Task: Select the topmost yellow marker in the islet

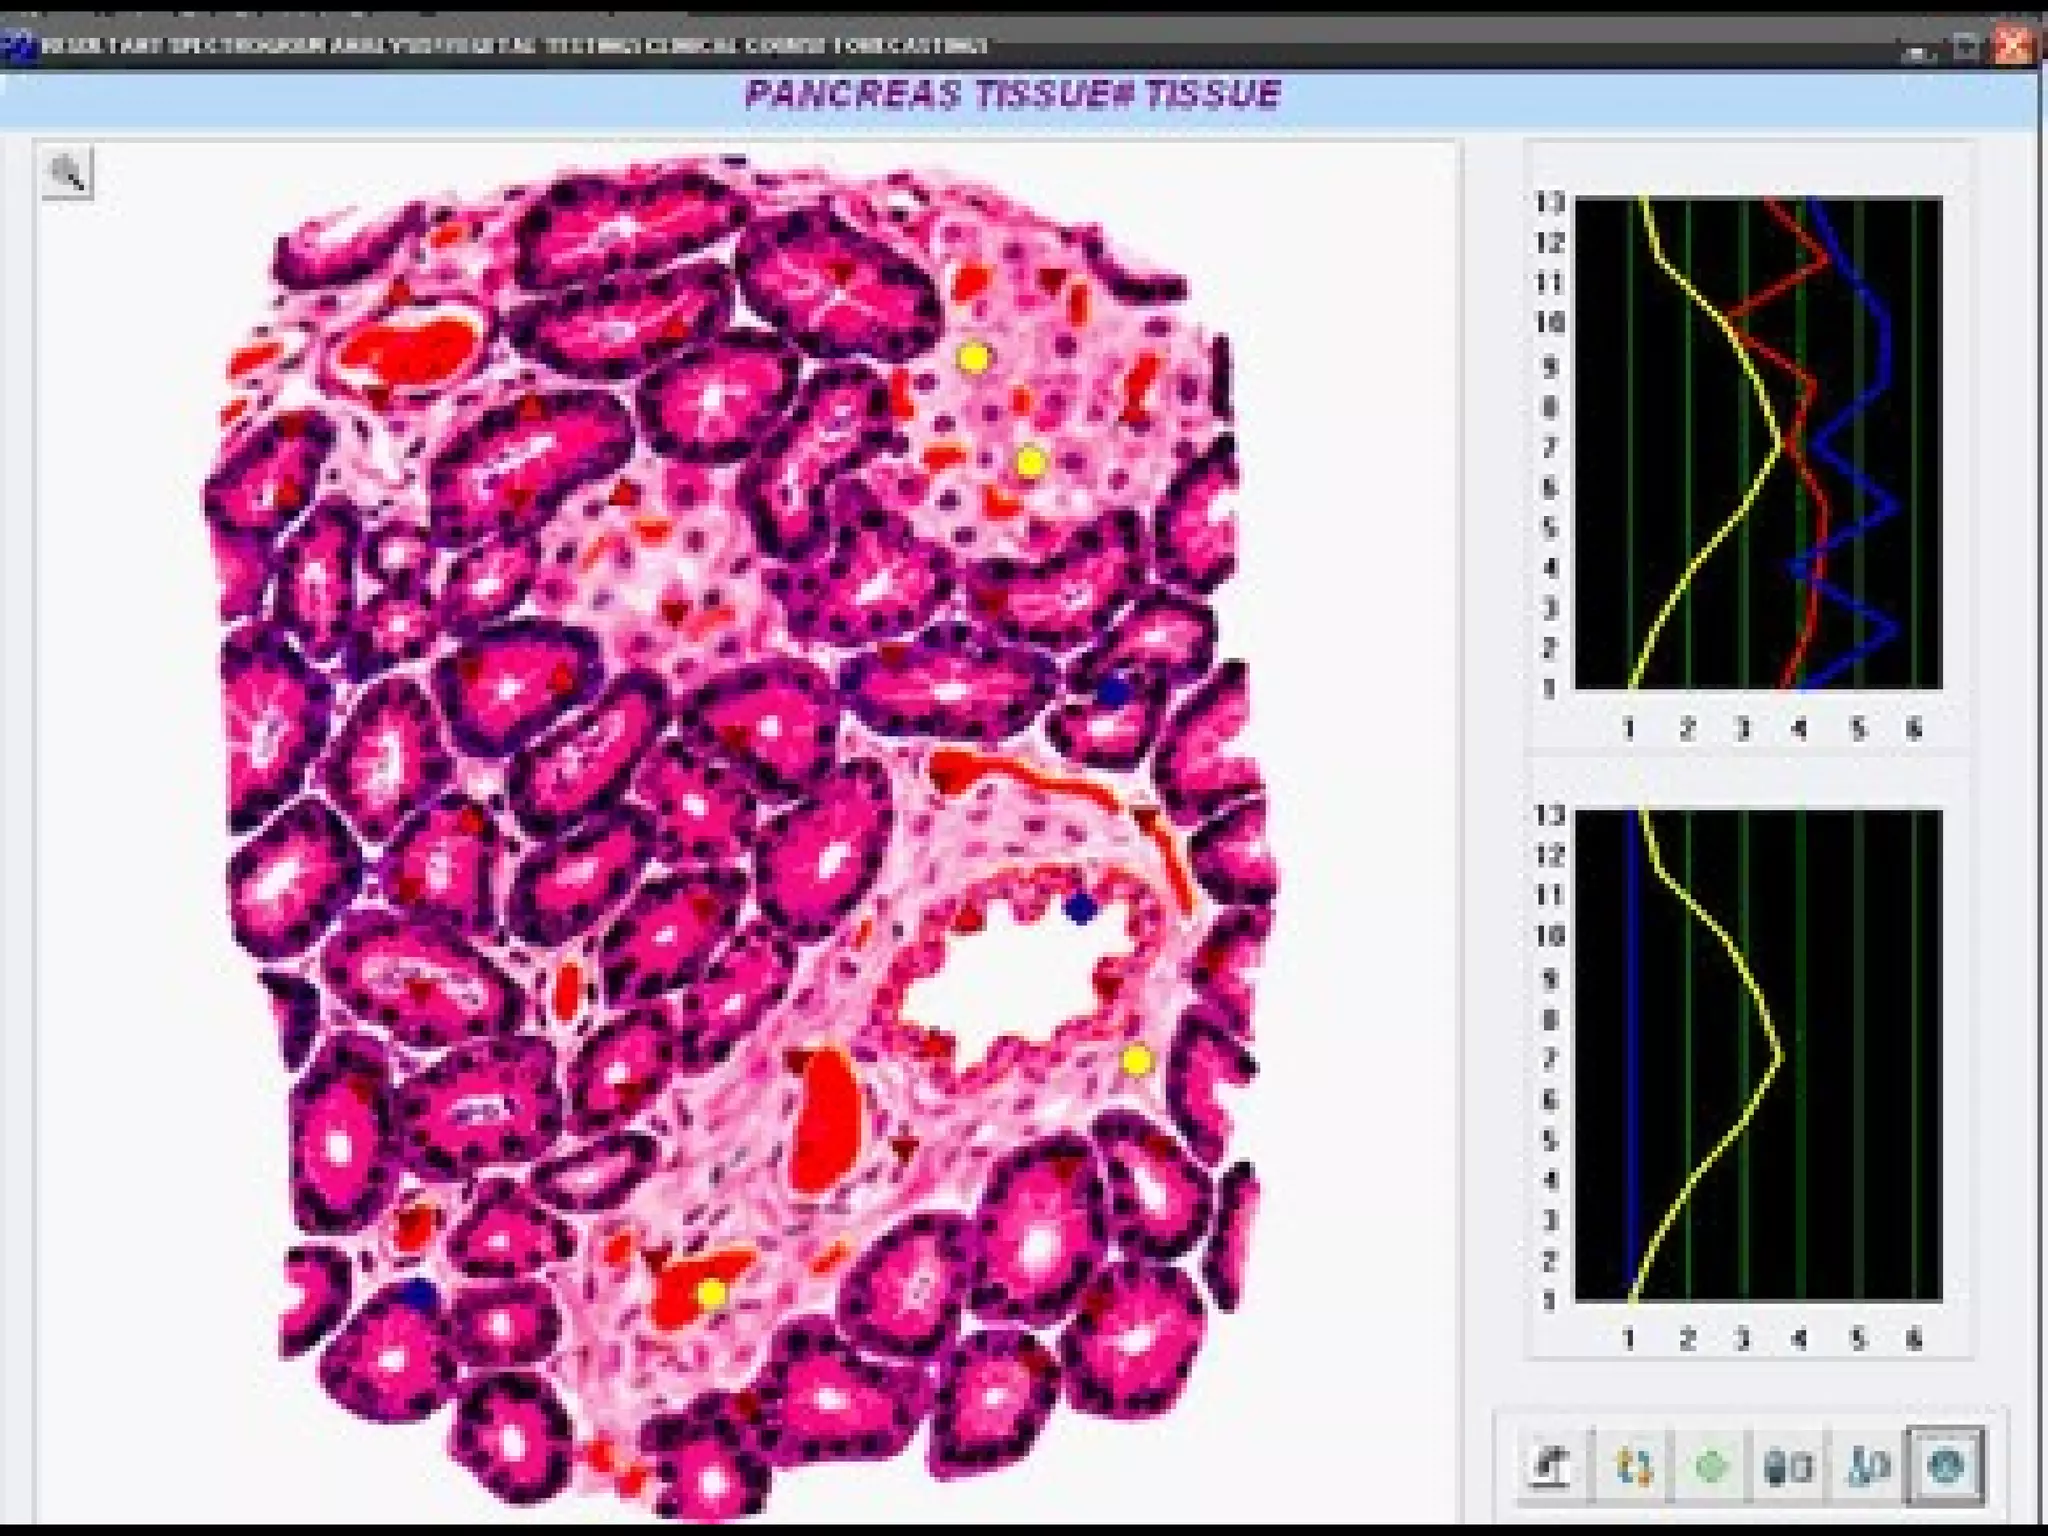Action: (x=973, y=357)
